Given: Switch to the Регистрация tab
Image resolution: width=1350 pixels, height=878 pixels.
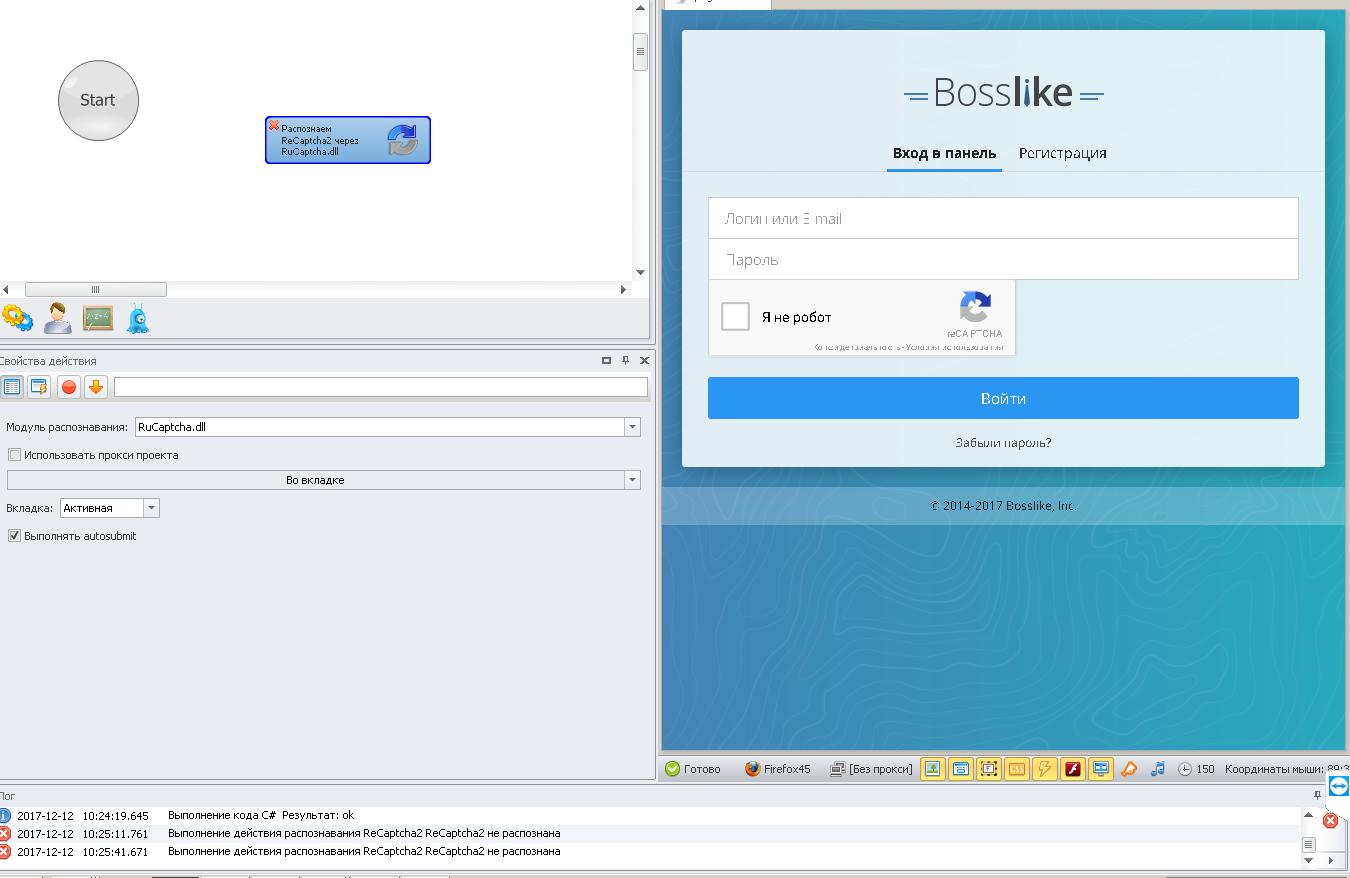Looking at the screenshot, I should (x=1062, y=153).
